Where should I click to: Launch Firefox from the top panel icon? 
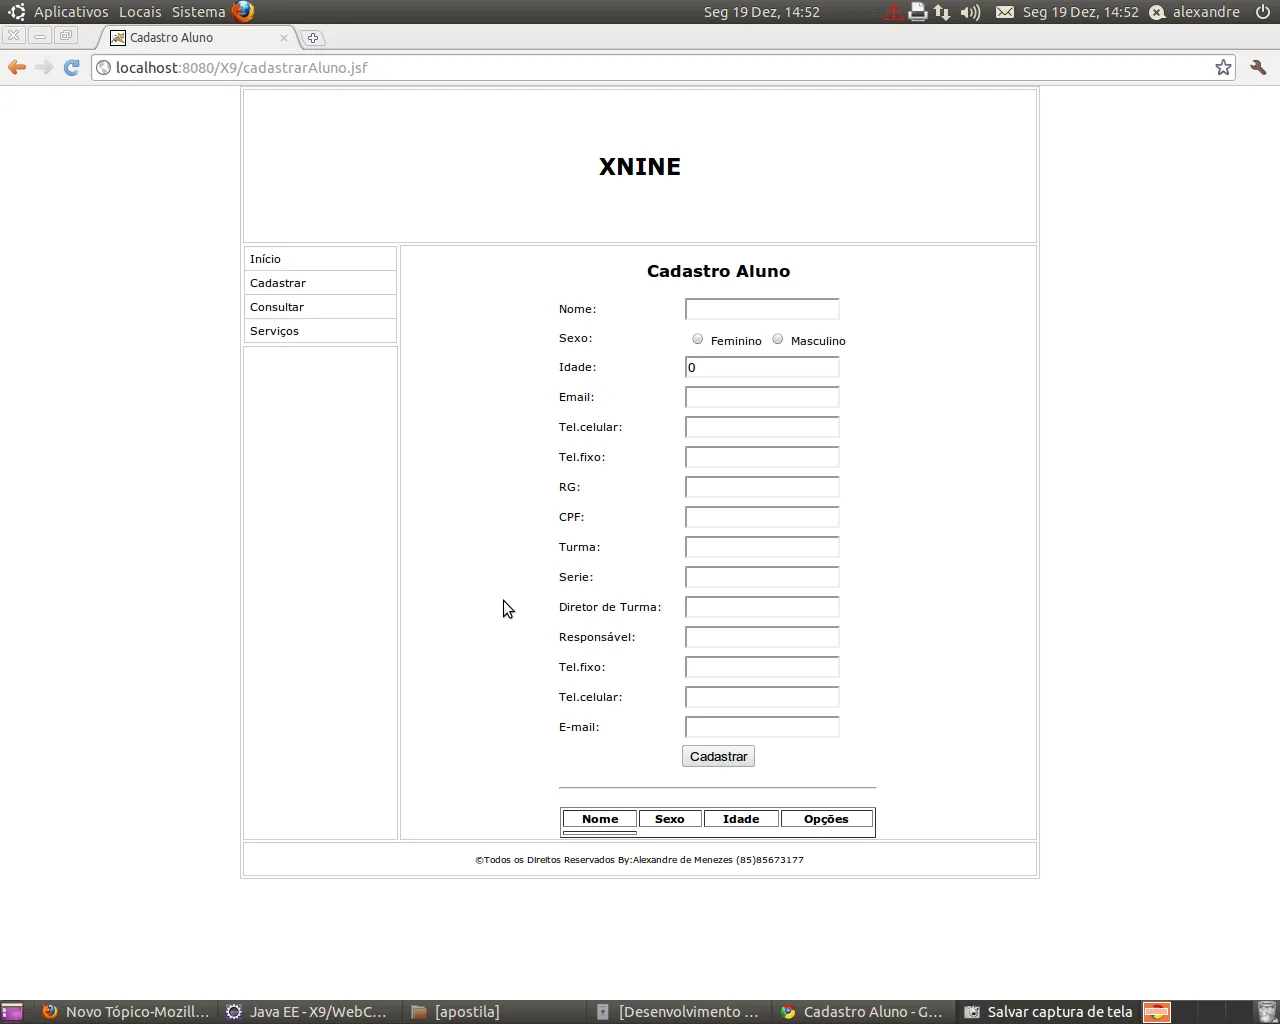click(243, 12)
